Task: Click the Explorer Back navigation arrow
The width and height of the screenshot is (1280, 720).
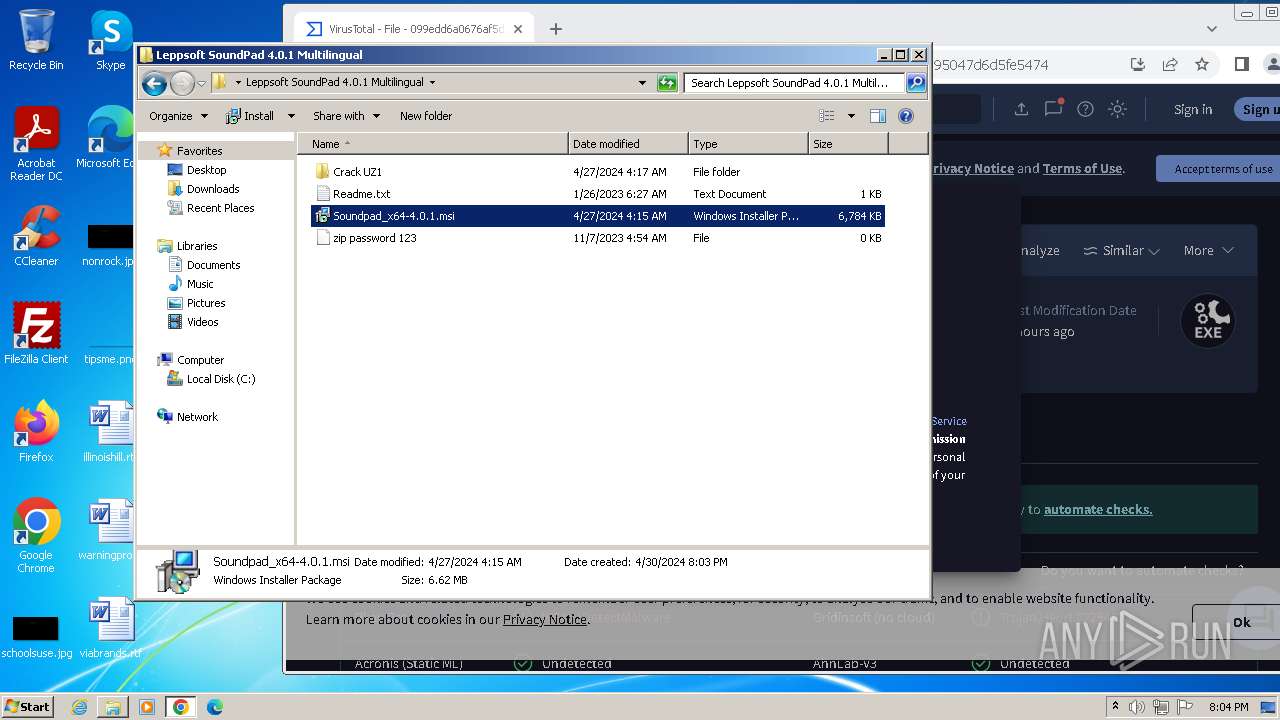Action: [154, 83]
